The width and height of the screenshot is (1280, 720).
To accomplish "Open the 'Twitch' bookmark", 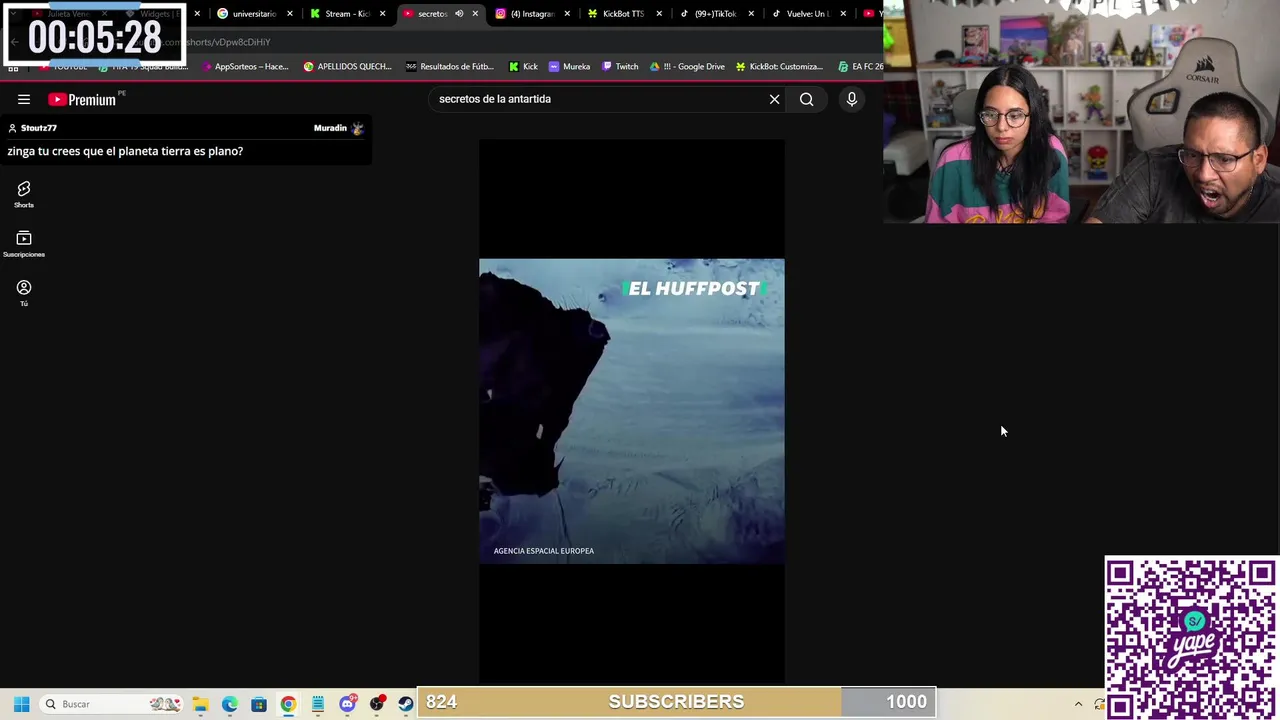I will click(619, 67).
